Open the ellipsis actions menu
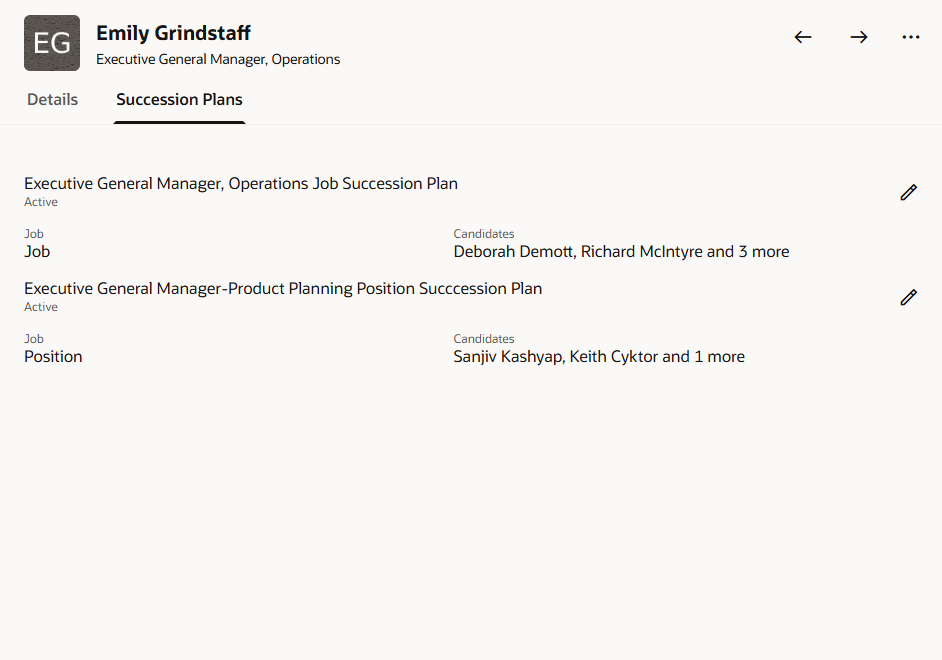 coord(911,37)
